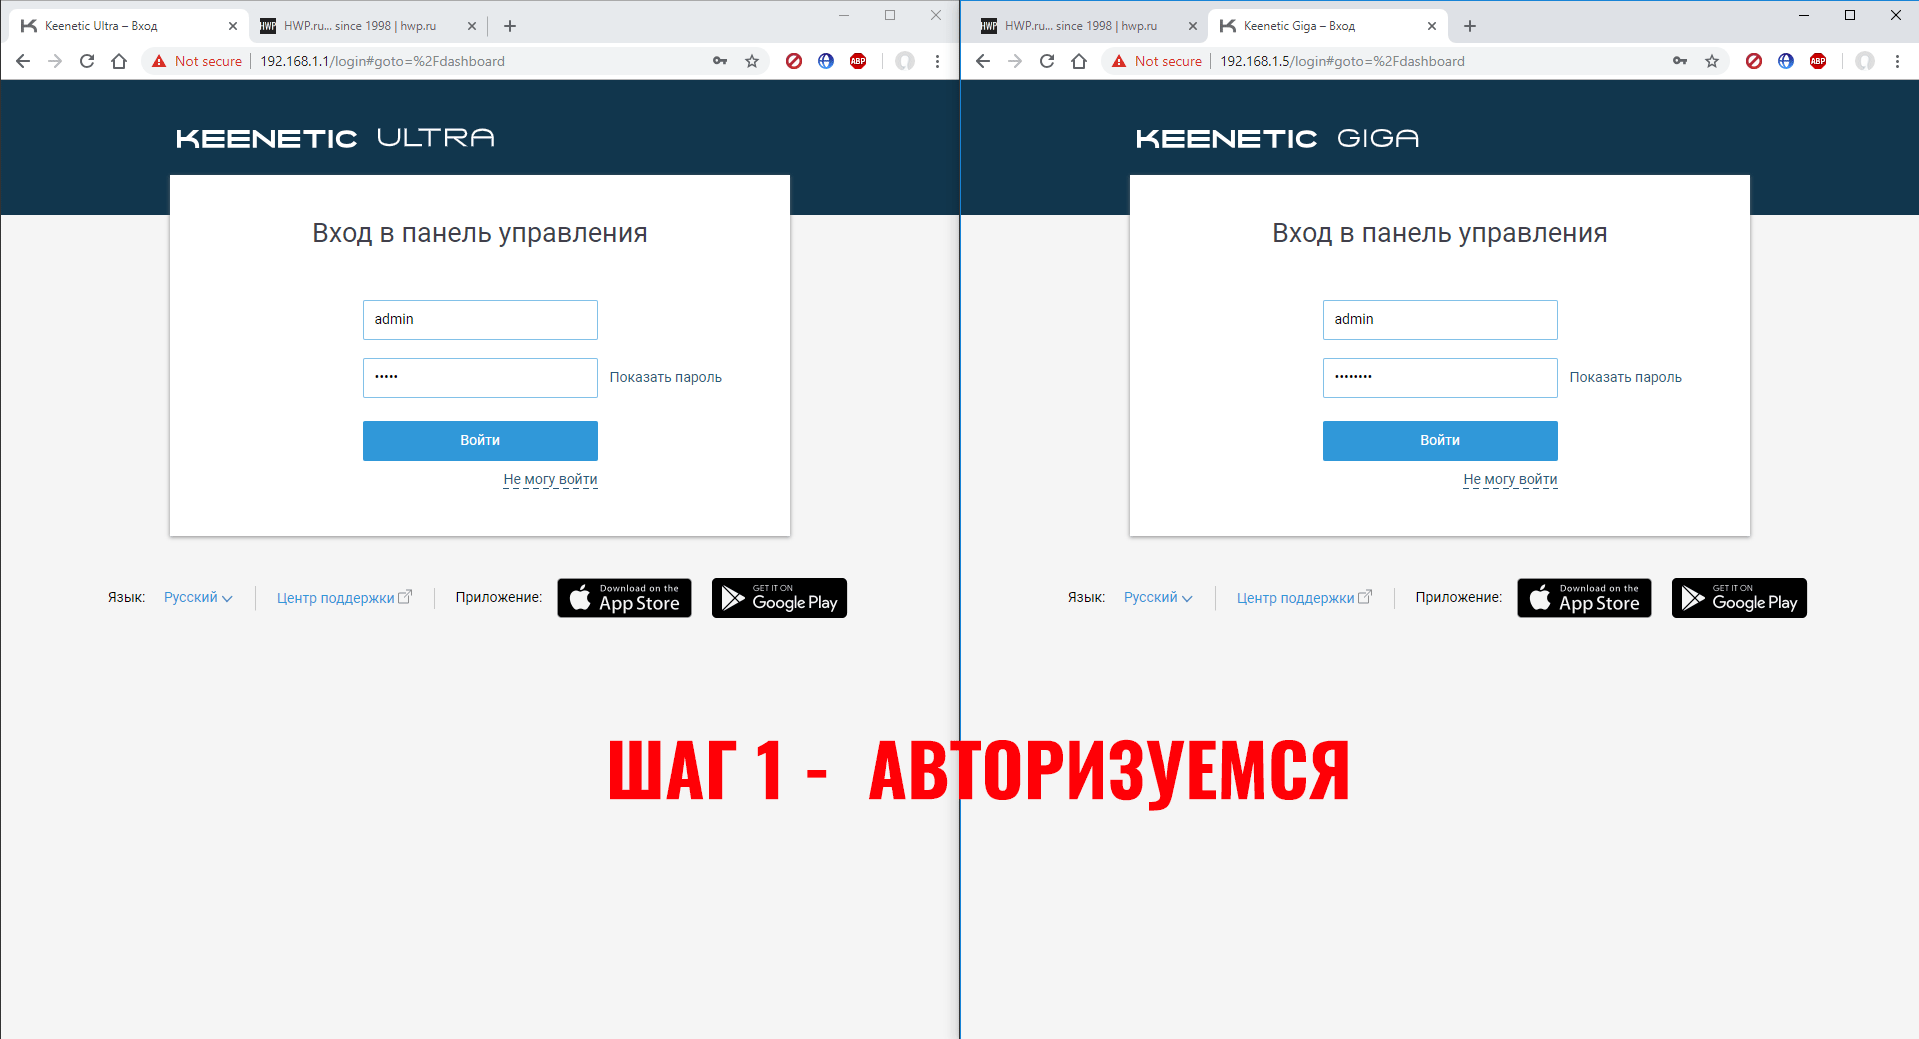Toggle "Показать пароль" on the Ultra login form
This screenshot has width=1919, height=1039.
pos(666,377)
